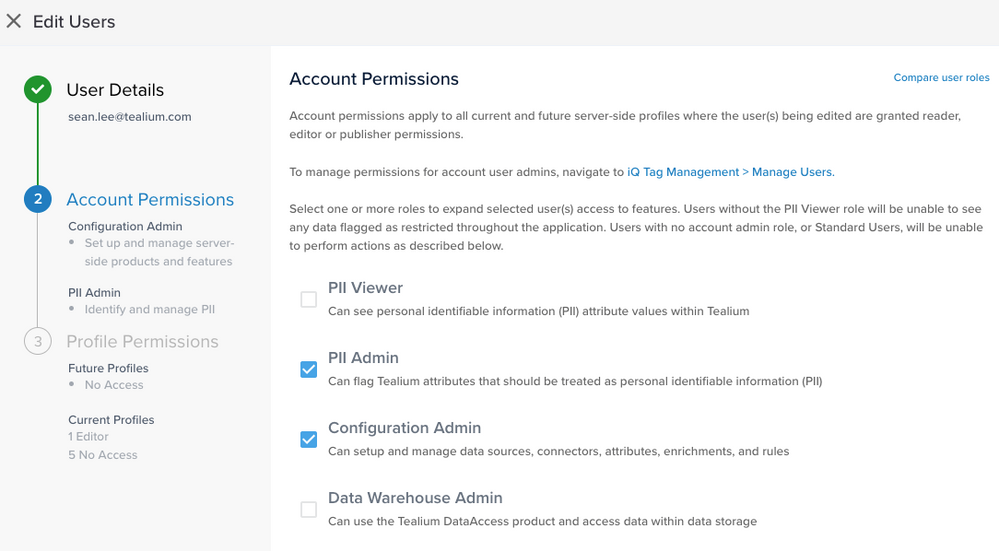Uncheck the PII Admin checkbox
The height and width of the screenshot is (551, 999).
point(309,369)
